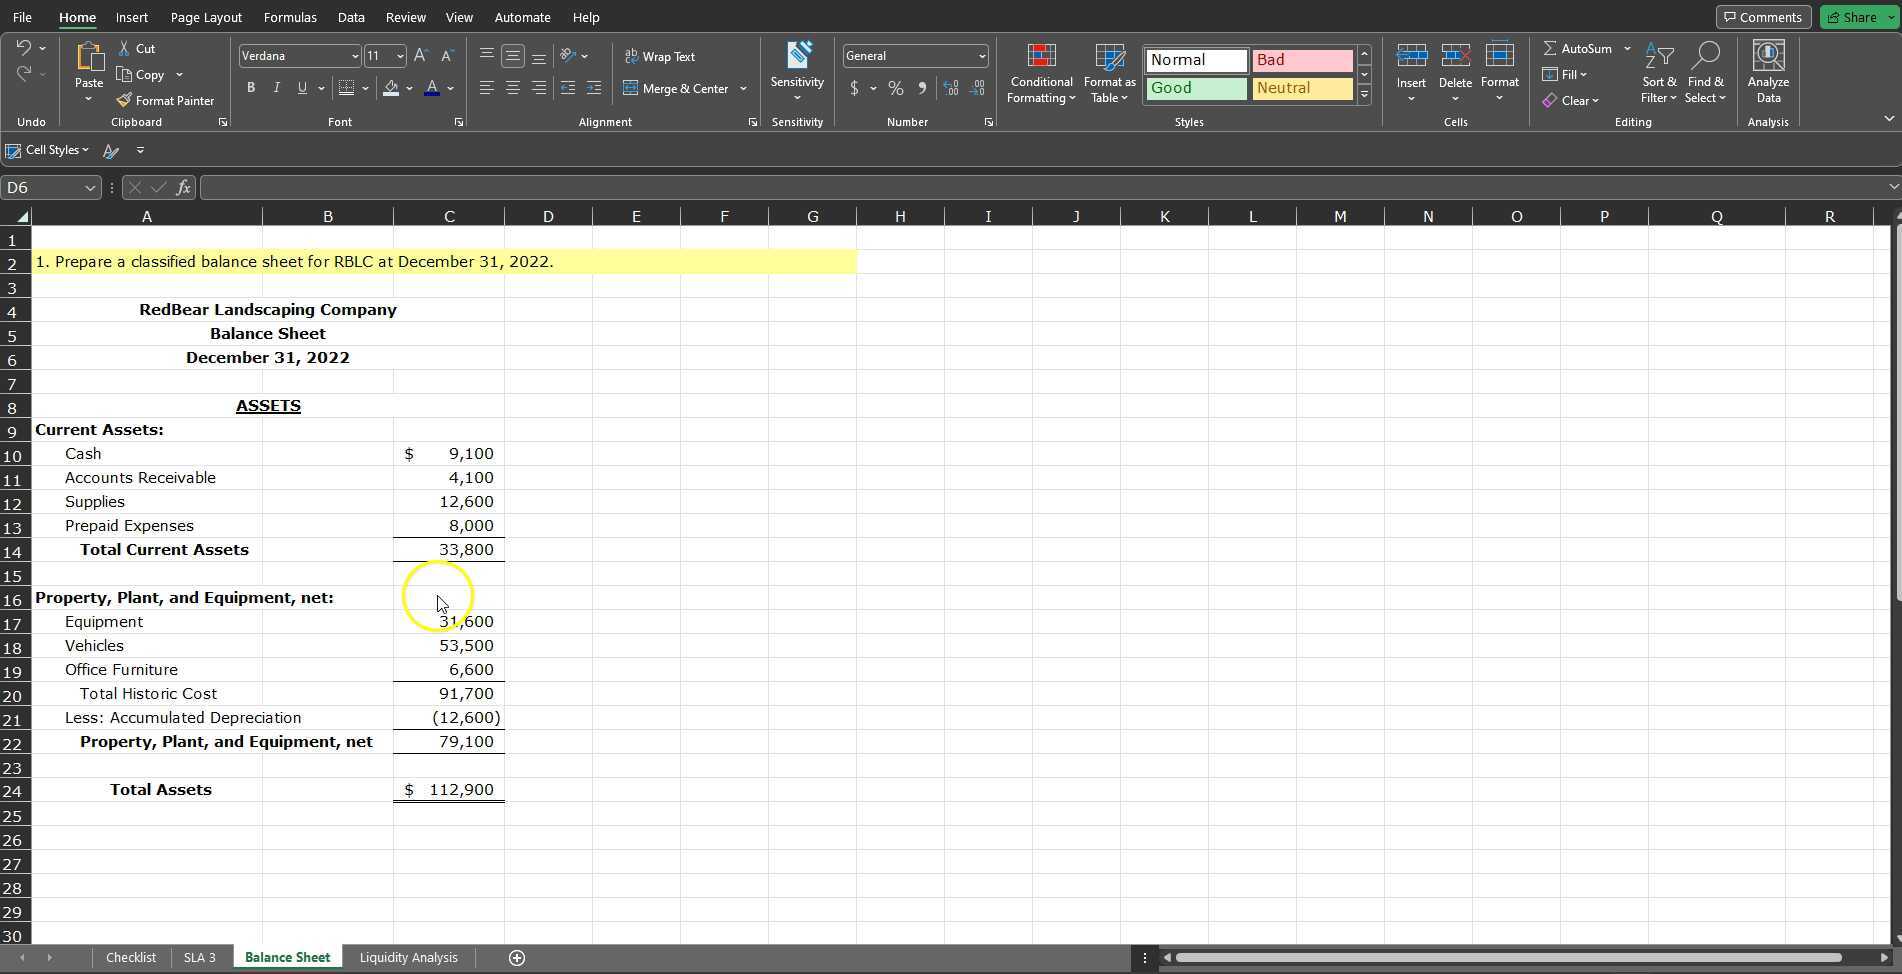This screenshot has width=1902, height=974.
Task: Toggle Align Left horizontal alignment
Action: pos(487,88)
